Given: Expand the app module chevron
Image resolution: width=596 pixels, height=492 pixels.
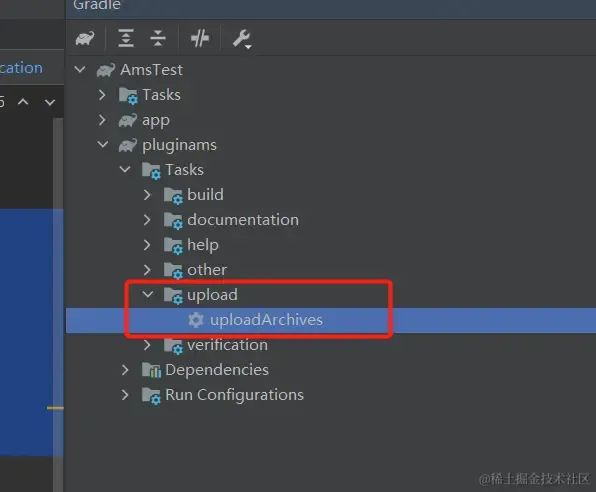Looking at the screenshot, I should [x=102, y=120].
